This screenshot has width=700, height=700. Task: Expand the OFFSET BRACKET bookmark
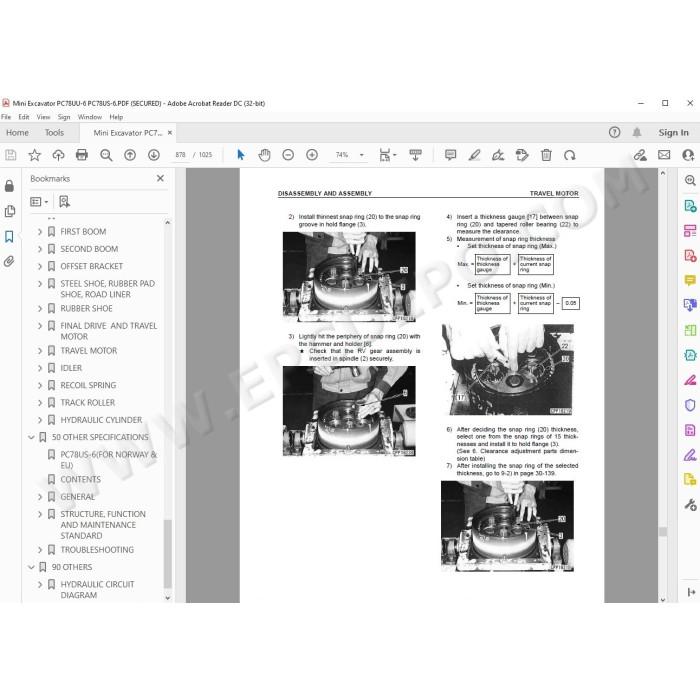[x=40, y=267]
